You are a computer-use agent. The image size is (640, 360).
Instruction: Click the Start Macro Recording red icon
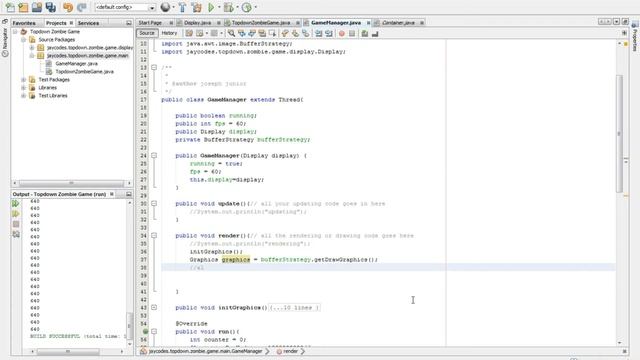pyautogui.click(x=342, y=33)
